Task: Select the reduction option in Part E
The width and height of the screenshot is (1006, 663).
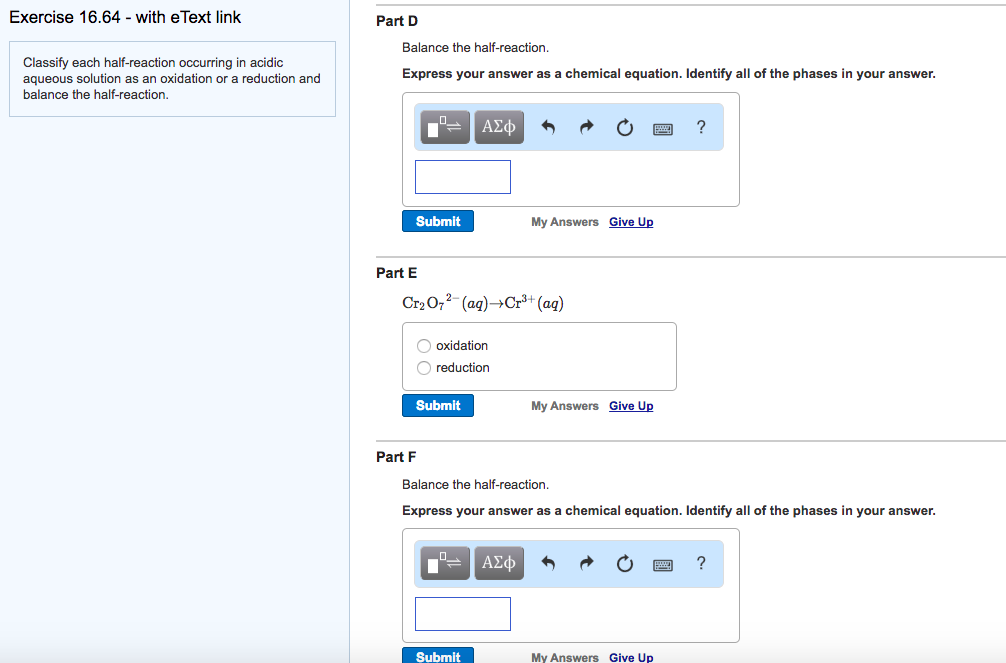Action: (423, 367)
